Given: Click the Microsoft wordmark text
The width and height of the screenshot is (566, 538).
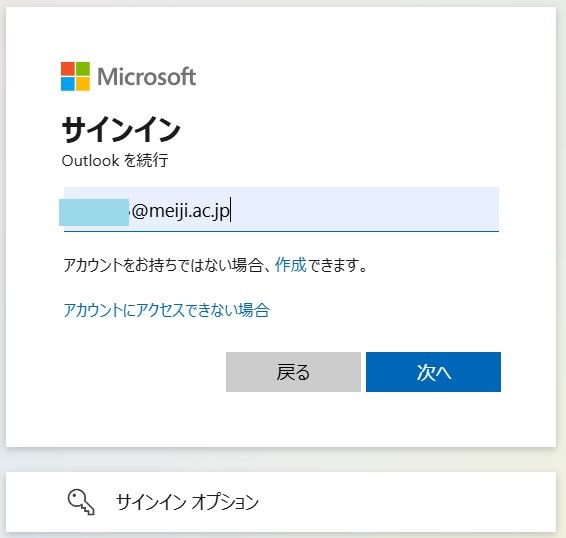Looking at the screenshot, I should [x=147, y=77].
